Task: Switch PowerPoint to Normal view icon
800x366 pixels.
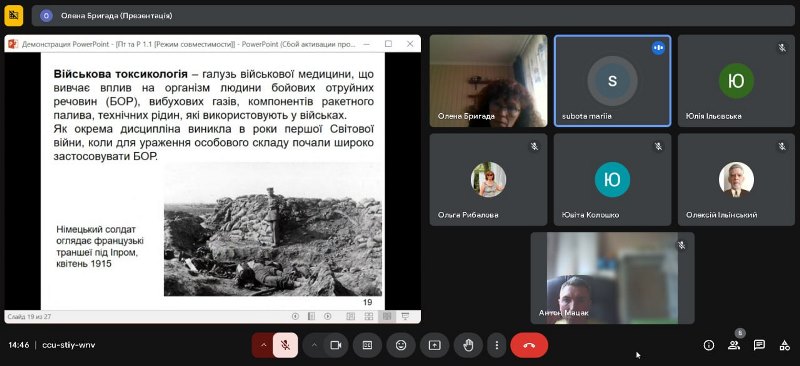Action: (351, 316)
